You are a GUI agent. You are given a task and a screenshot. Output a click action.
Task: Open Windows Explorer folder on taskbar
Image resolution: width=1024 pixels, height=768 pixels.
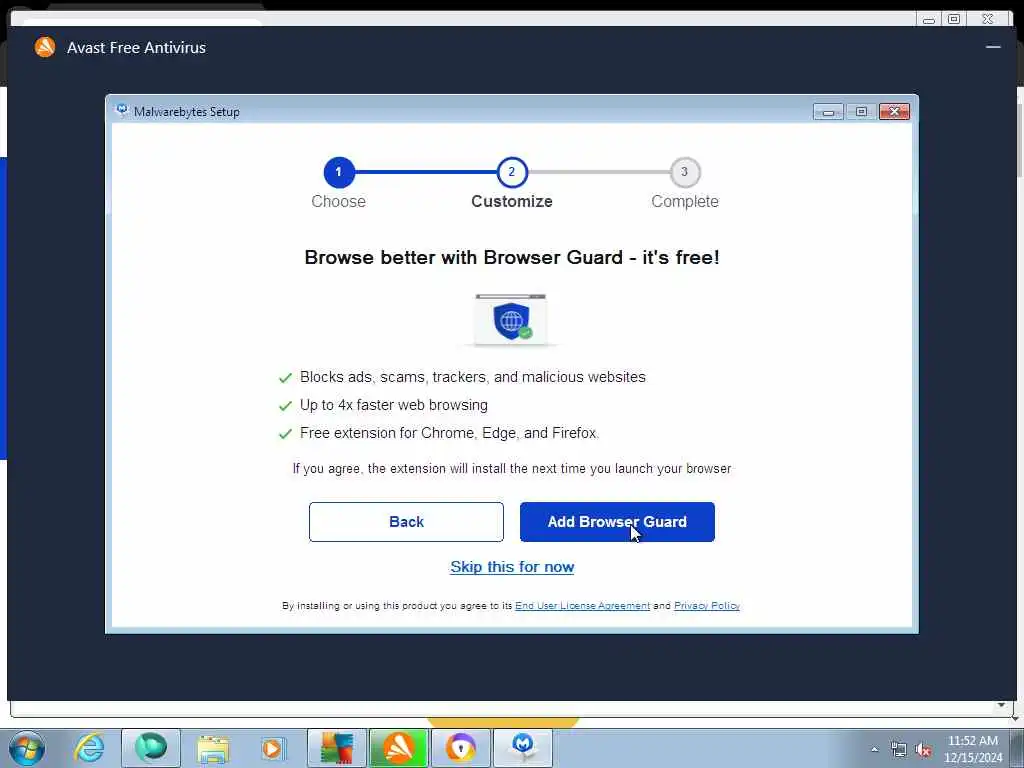pyautogui.click(x=213, y=748)
